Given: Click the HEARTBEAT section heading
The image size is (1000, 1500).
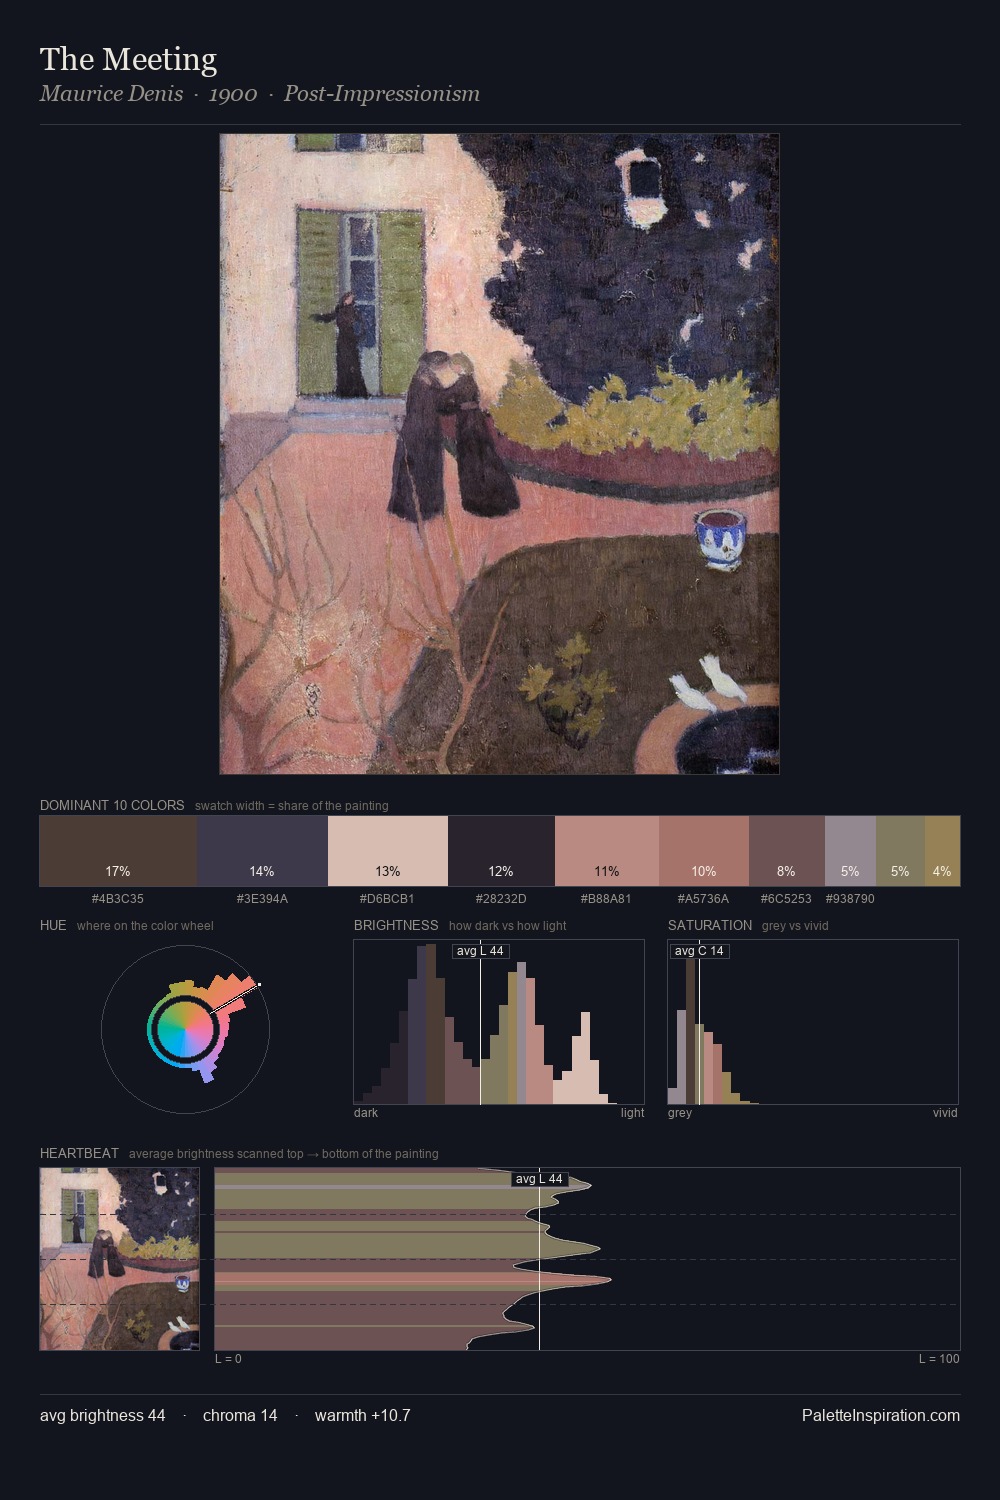Looking at the screenshot, I should coord(79,1153).
